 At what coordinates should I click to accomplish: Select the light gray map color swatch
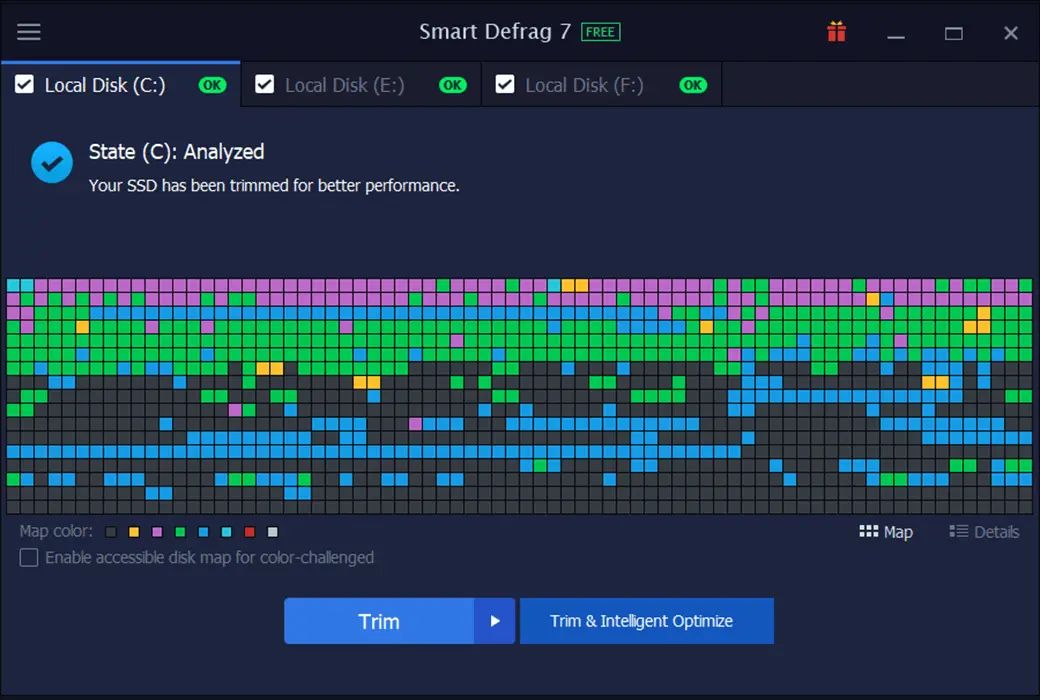tap(273, 532)
